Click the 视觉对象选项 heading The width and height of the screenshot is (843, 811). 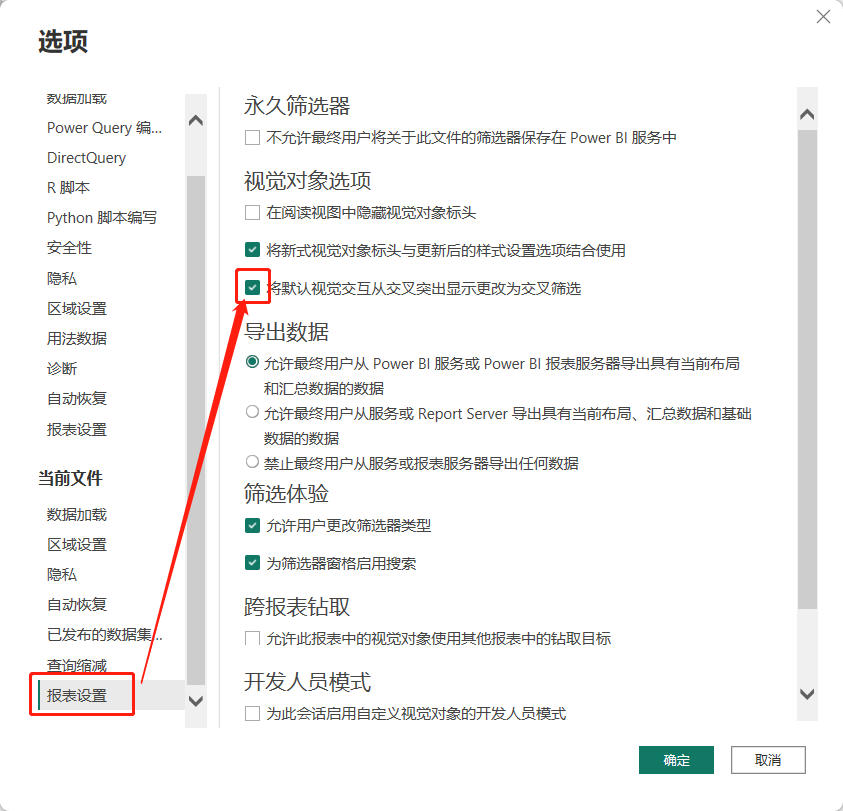point(308,181)
